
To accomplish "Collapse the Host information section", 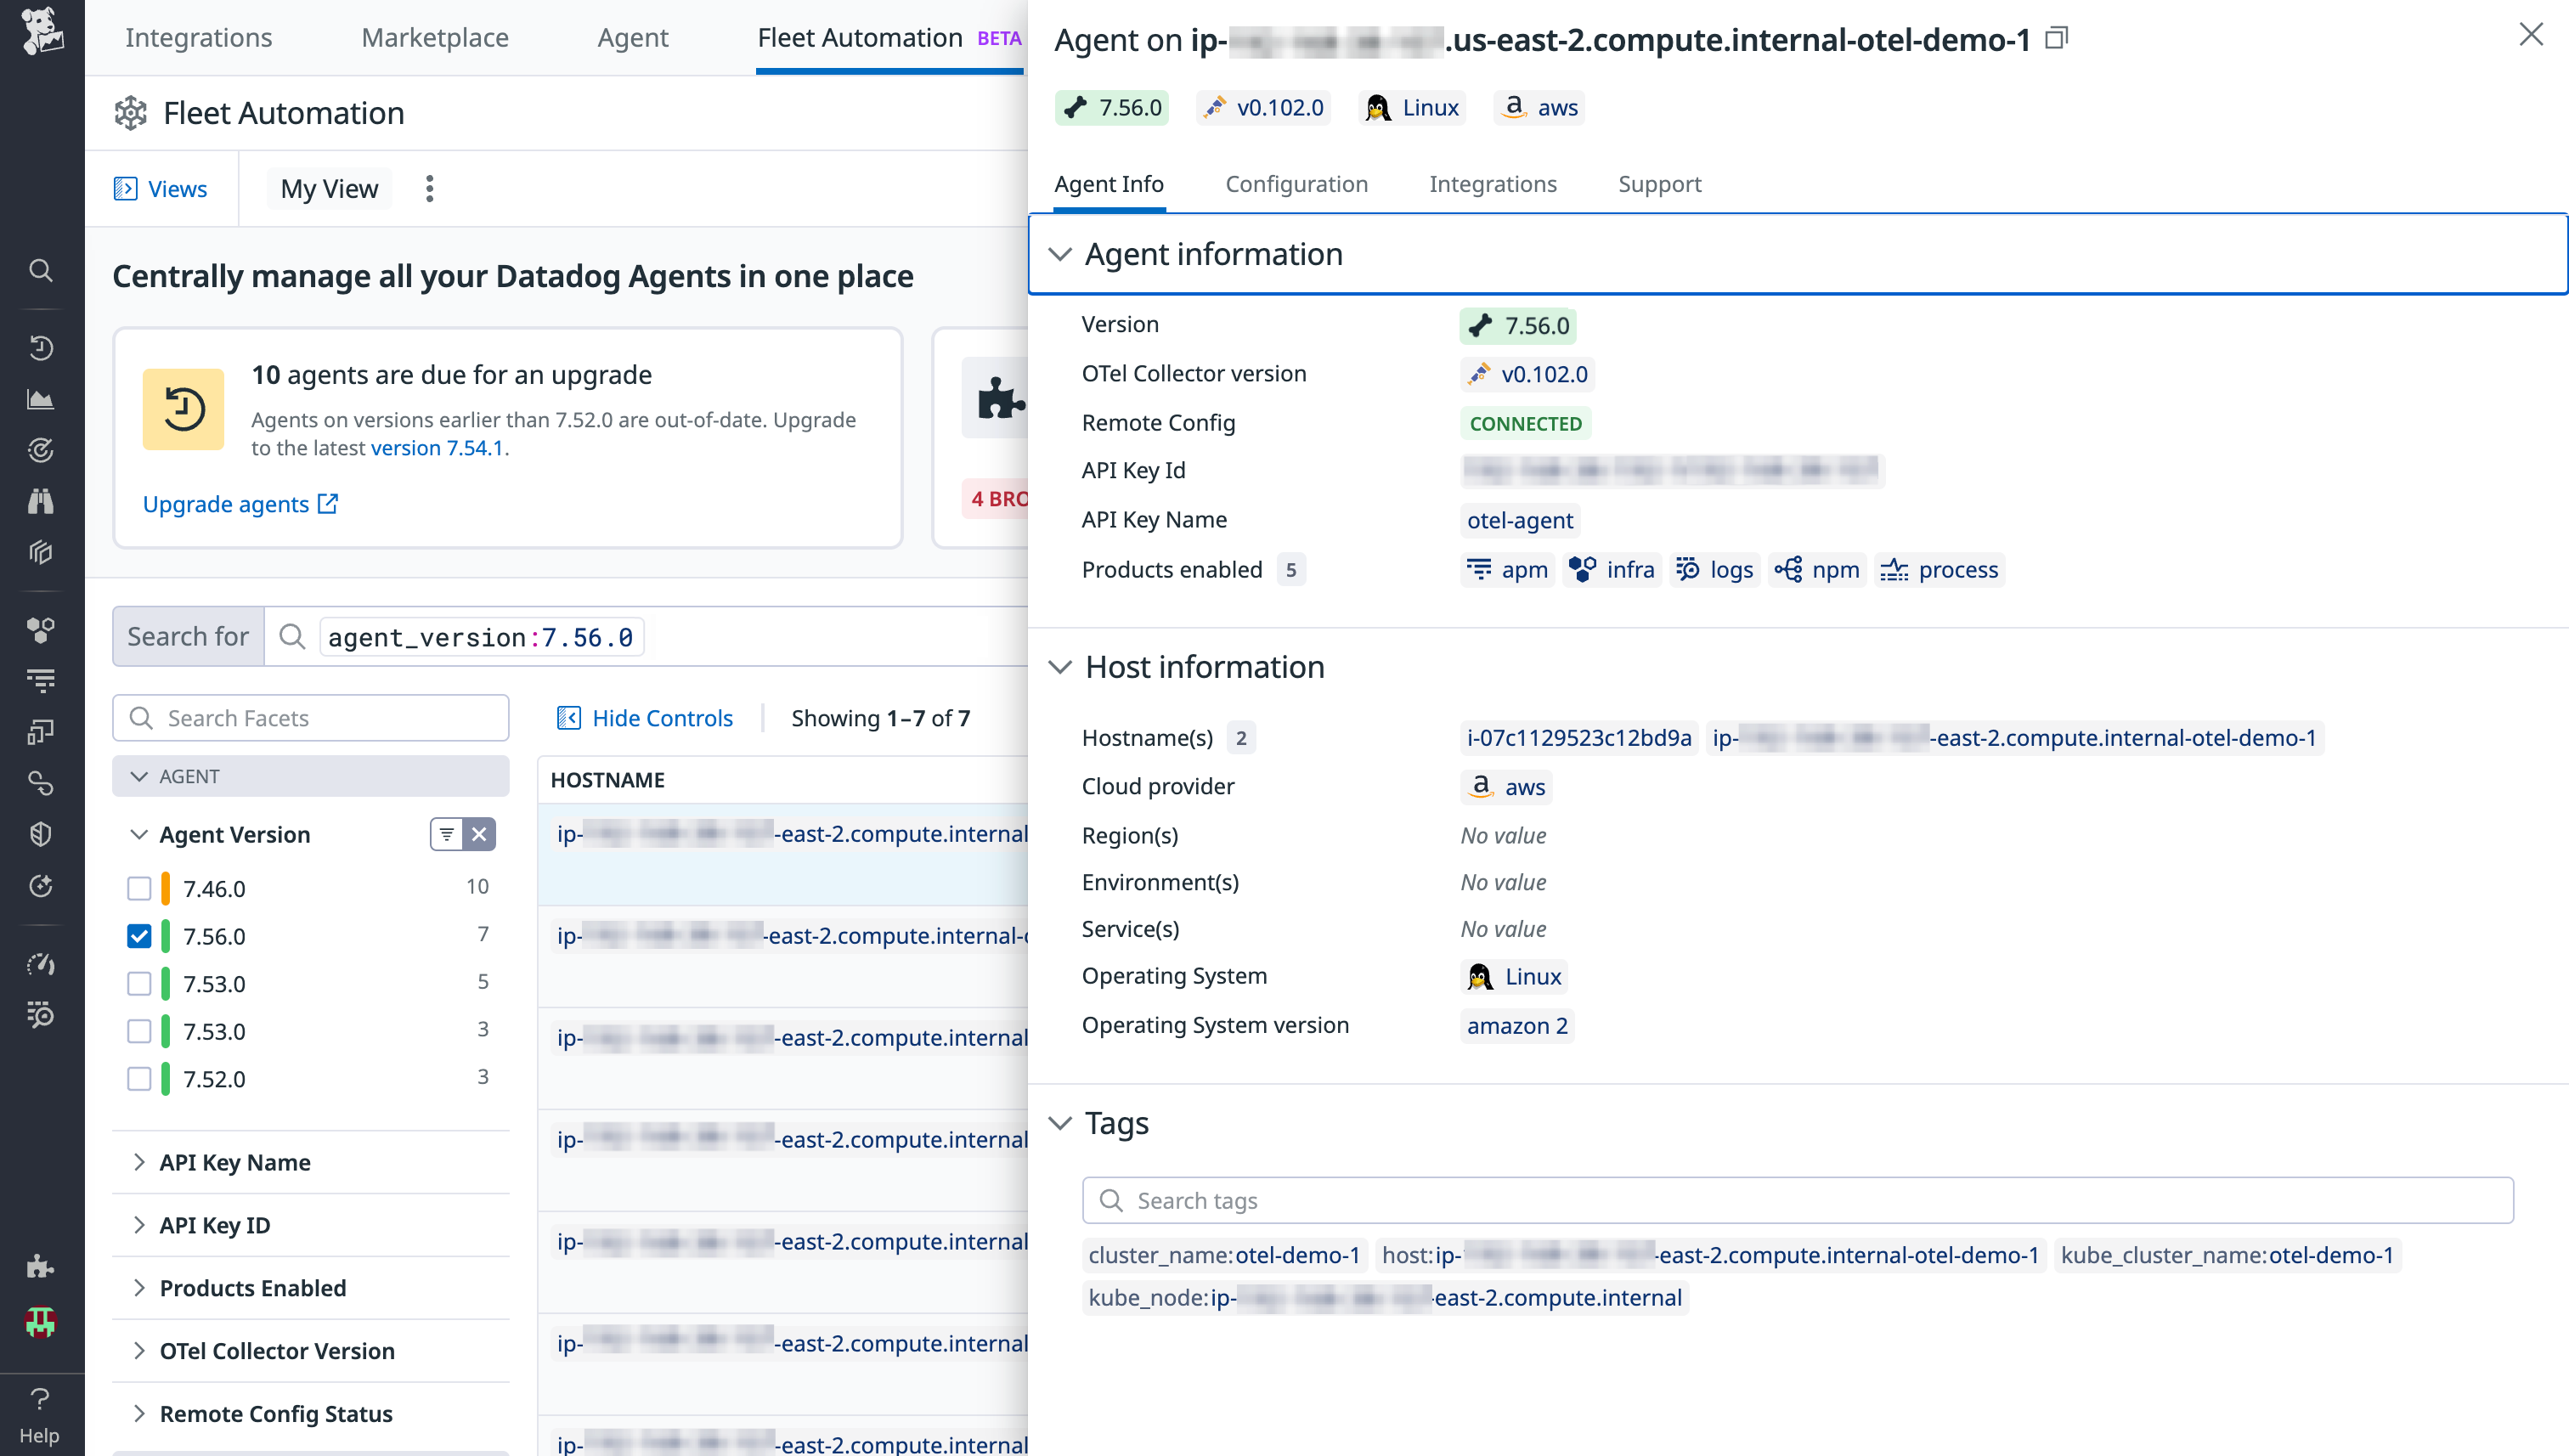I will pos(1060,667).
